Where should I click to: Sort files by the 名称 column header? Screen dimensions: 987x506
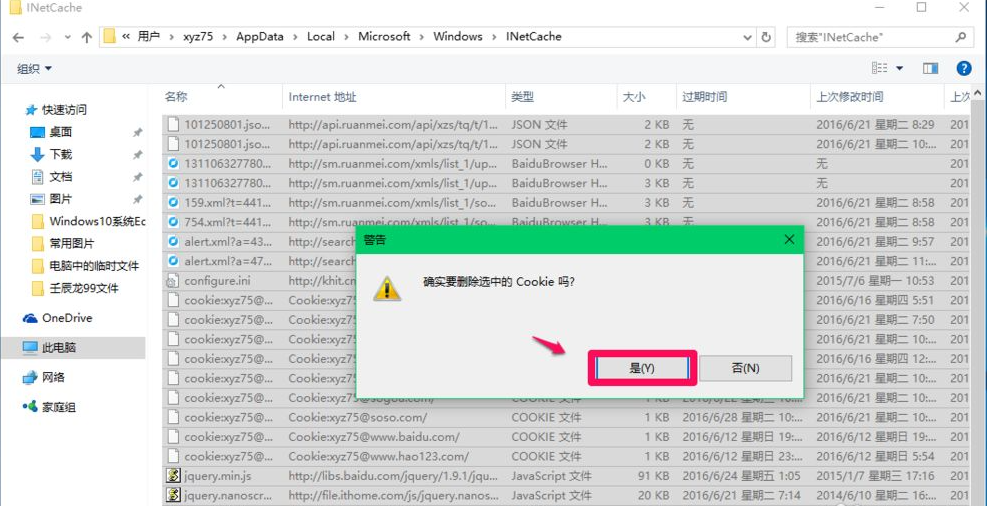click(x=176, y=97)
